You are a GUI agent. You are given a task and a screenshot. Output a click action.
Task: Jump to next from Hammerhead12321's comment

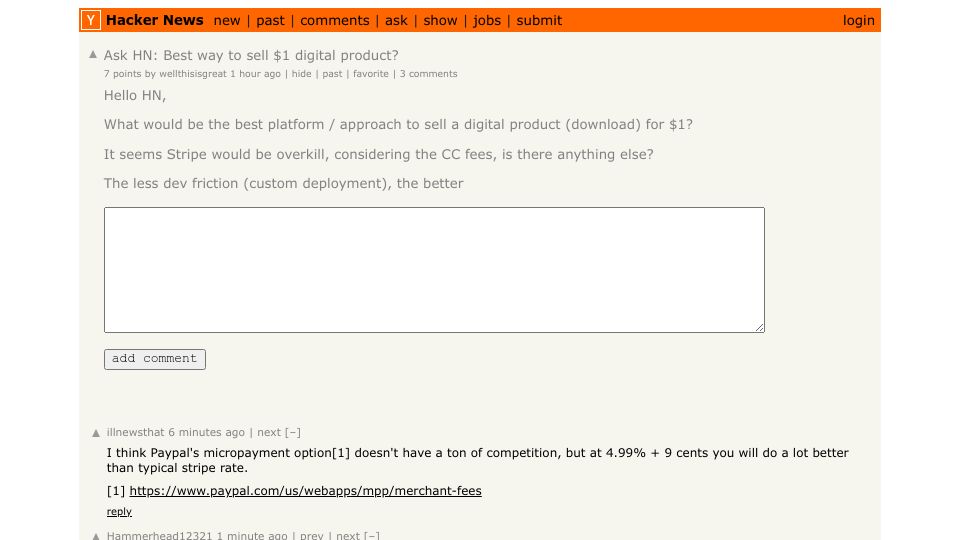point(348,536)
